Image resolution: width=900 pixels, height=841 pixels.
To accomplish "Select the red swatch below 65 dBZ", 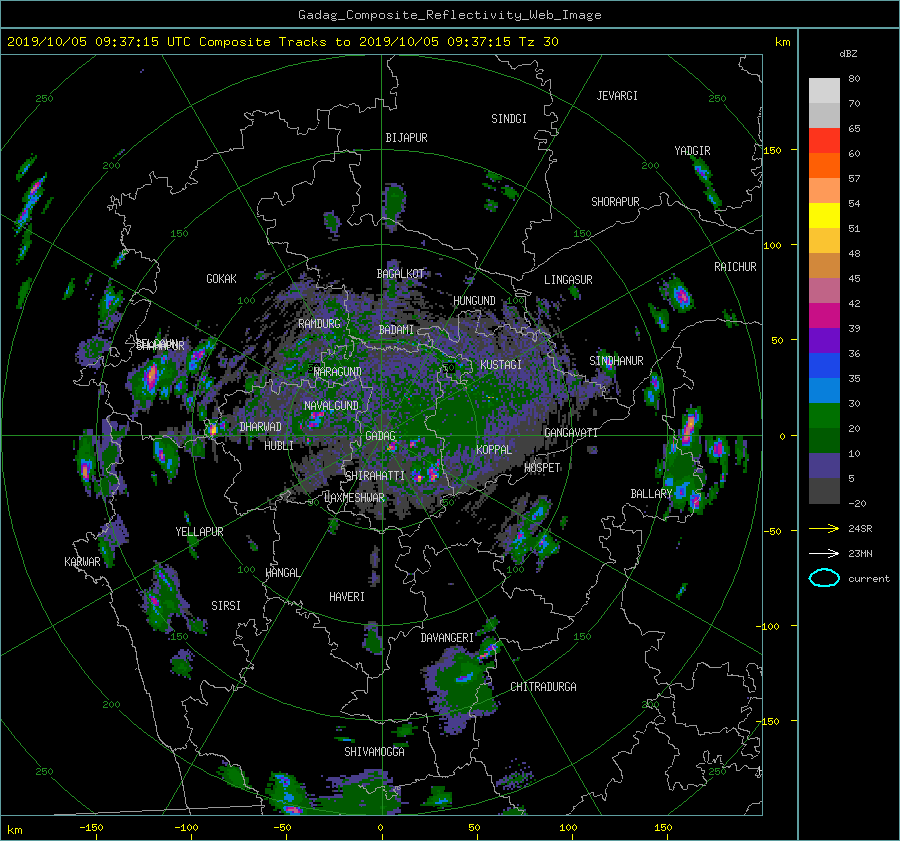I will (824, 140).
